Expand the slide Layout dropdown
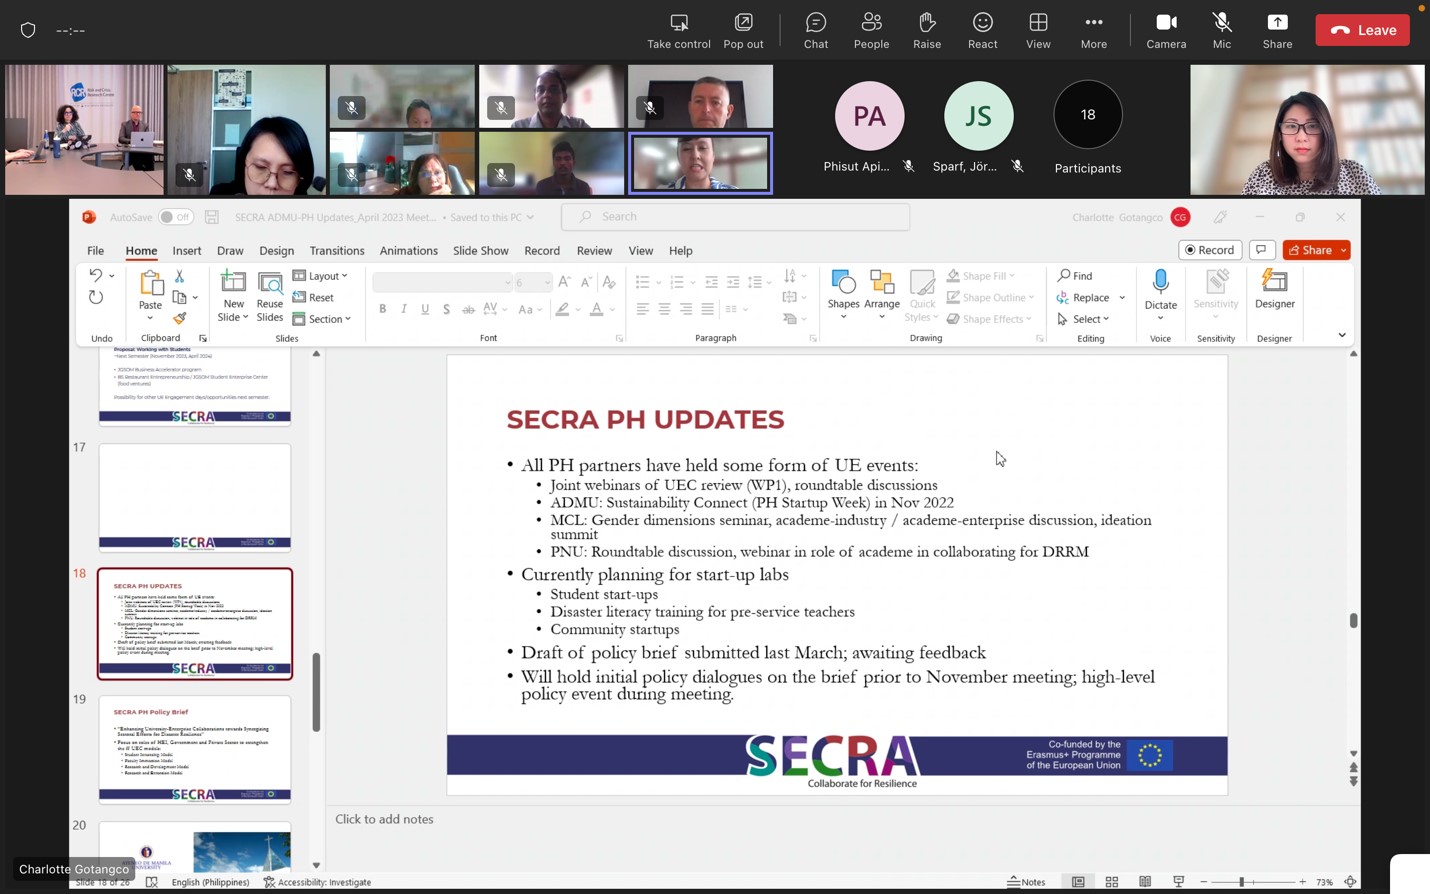 pyautogui.click(x=321, y=276)
